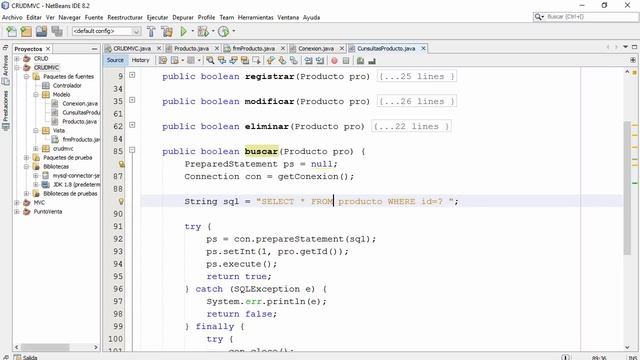Collapse the Modelo package node
Image resolution: width=640 pixels, height=360 pixels.
(36, 95)
